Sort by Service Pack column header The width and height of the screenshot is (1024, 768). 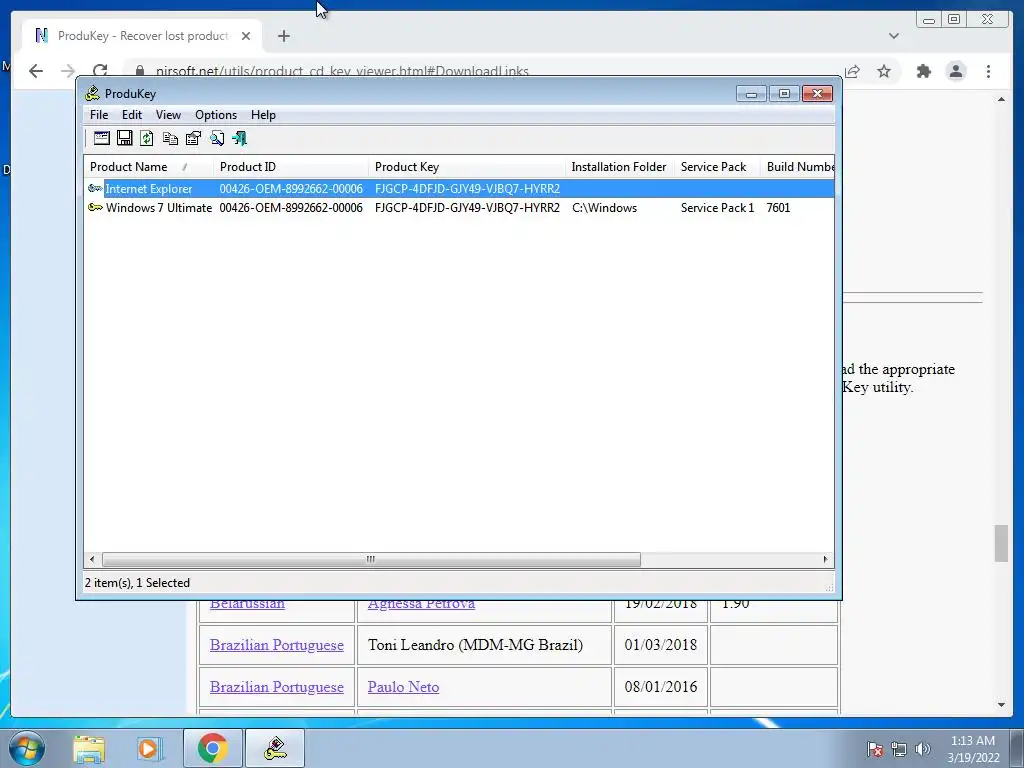tap(717, 167)
